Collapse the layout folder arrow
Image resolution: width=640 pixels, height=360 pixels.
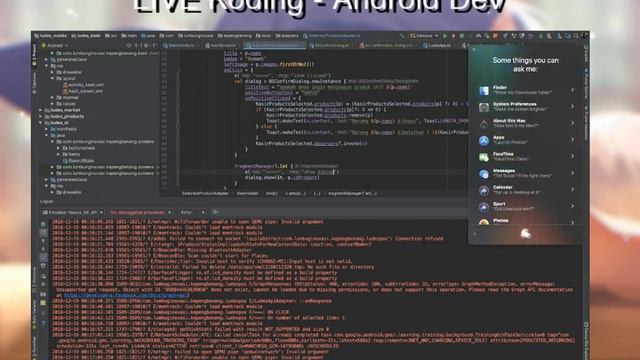tap(53, 78)
